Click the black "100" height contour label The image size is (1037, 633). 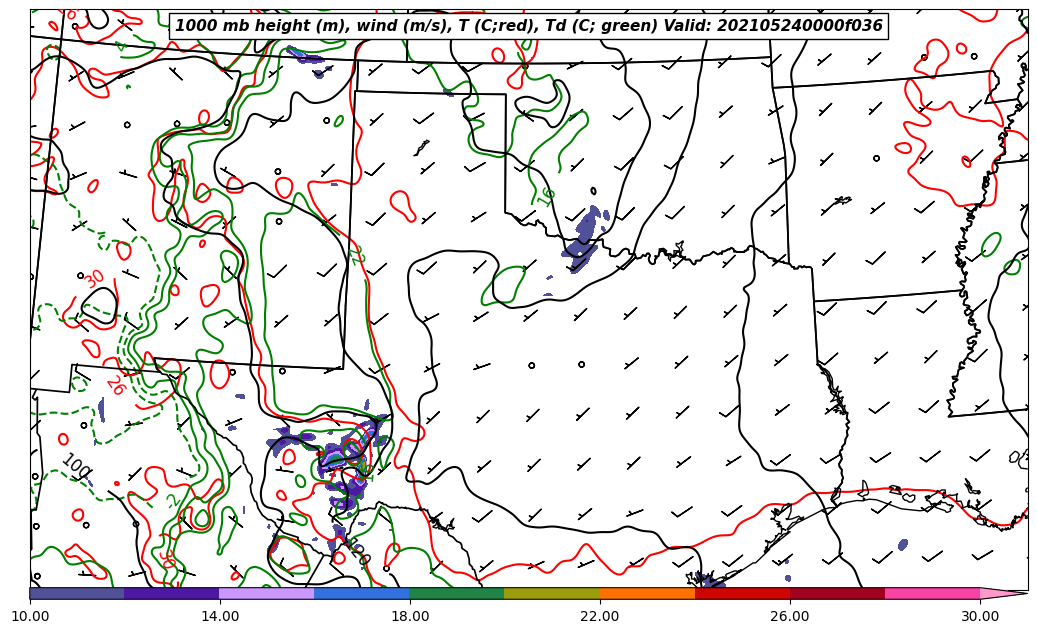(x=76, y=466)
